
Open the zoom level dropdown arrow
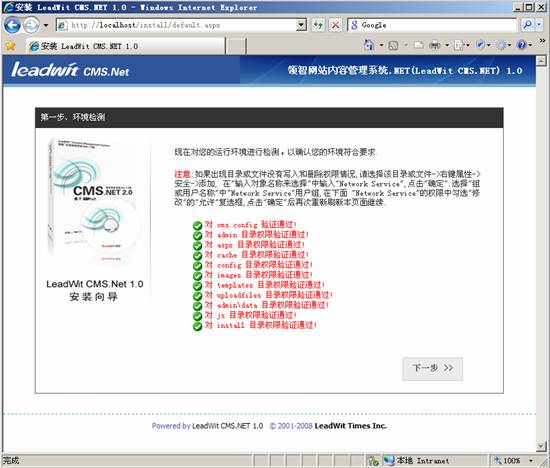pyautogui.click(x=531, y=460)
